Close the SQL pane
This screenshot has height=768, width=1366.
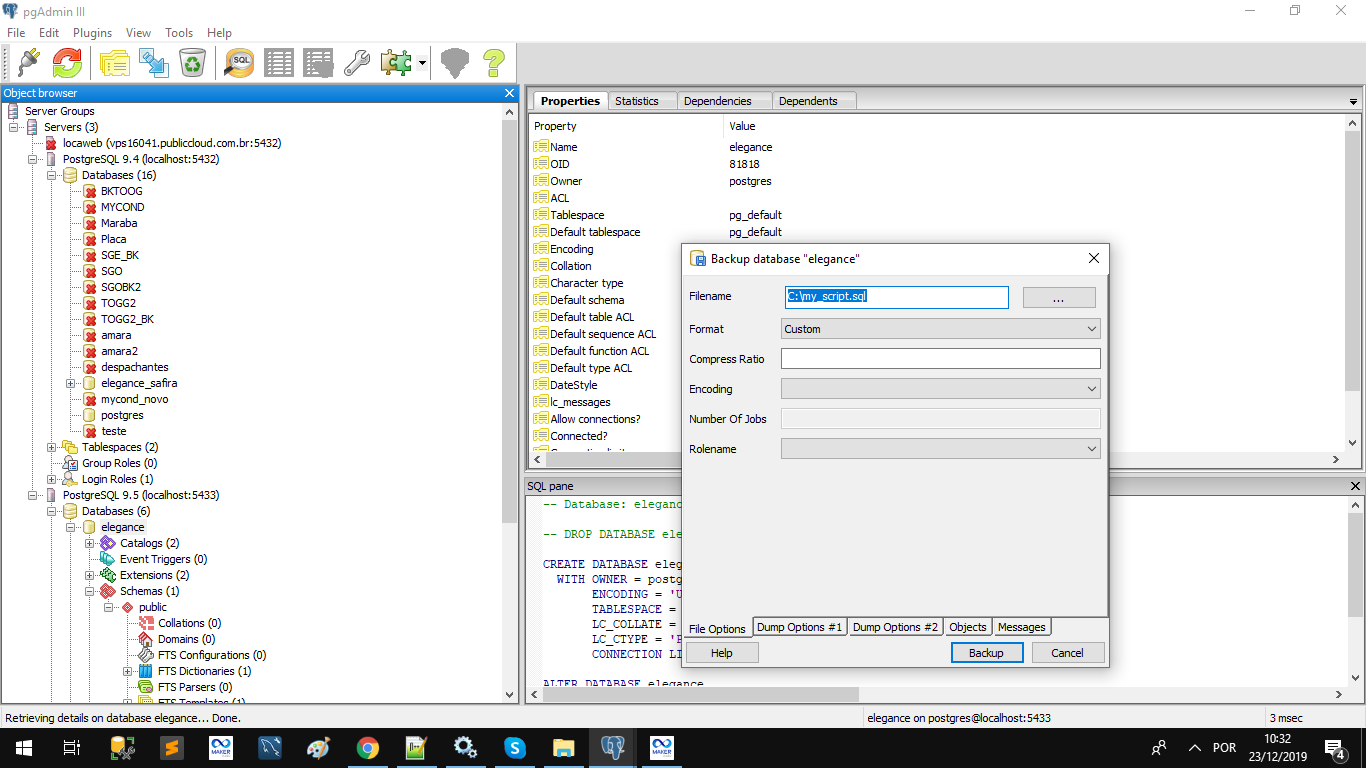point(1355,486)
